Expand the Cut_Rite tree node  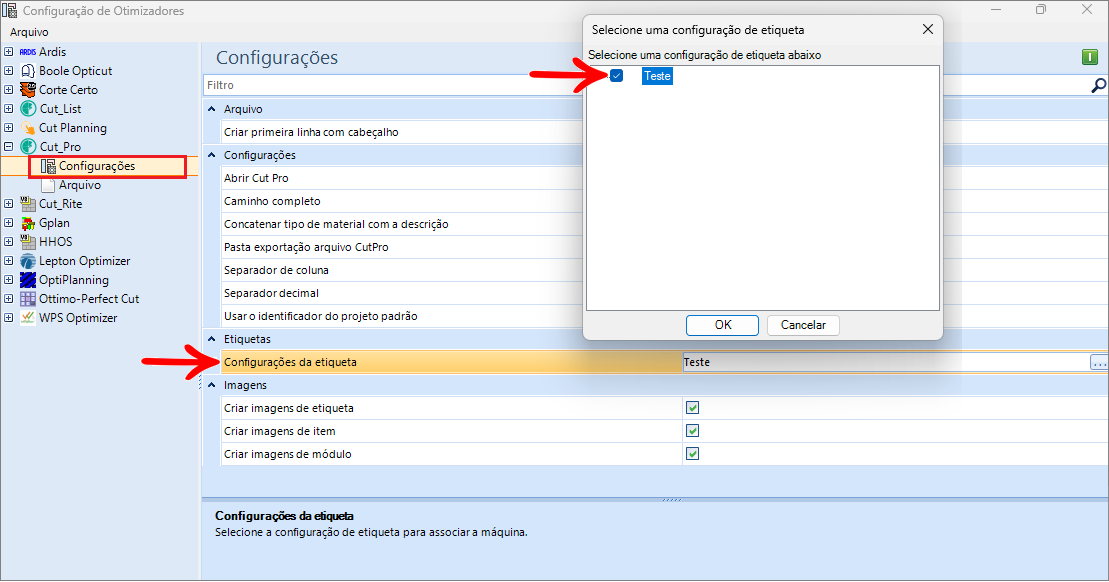point(8,204)
